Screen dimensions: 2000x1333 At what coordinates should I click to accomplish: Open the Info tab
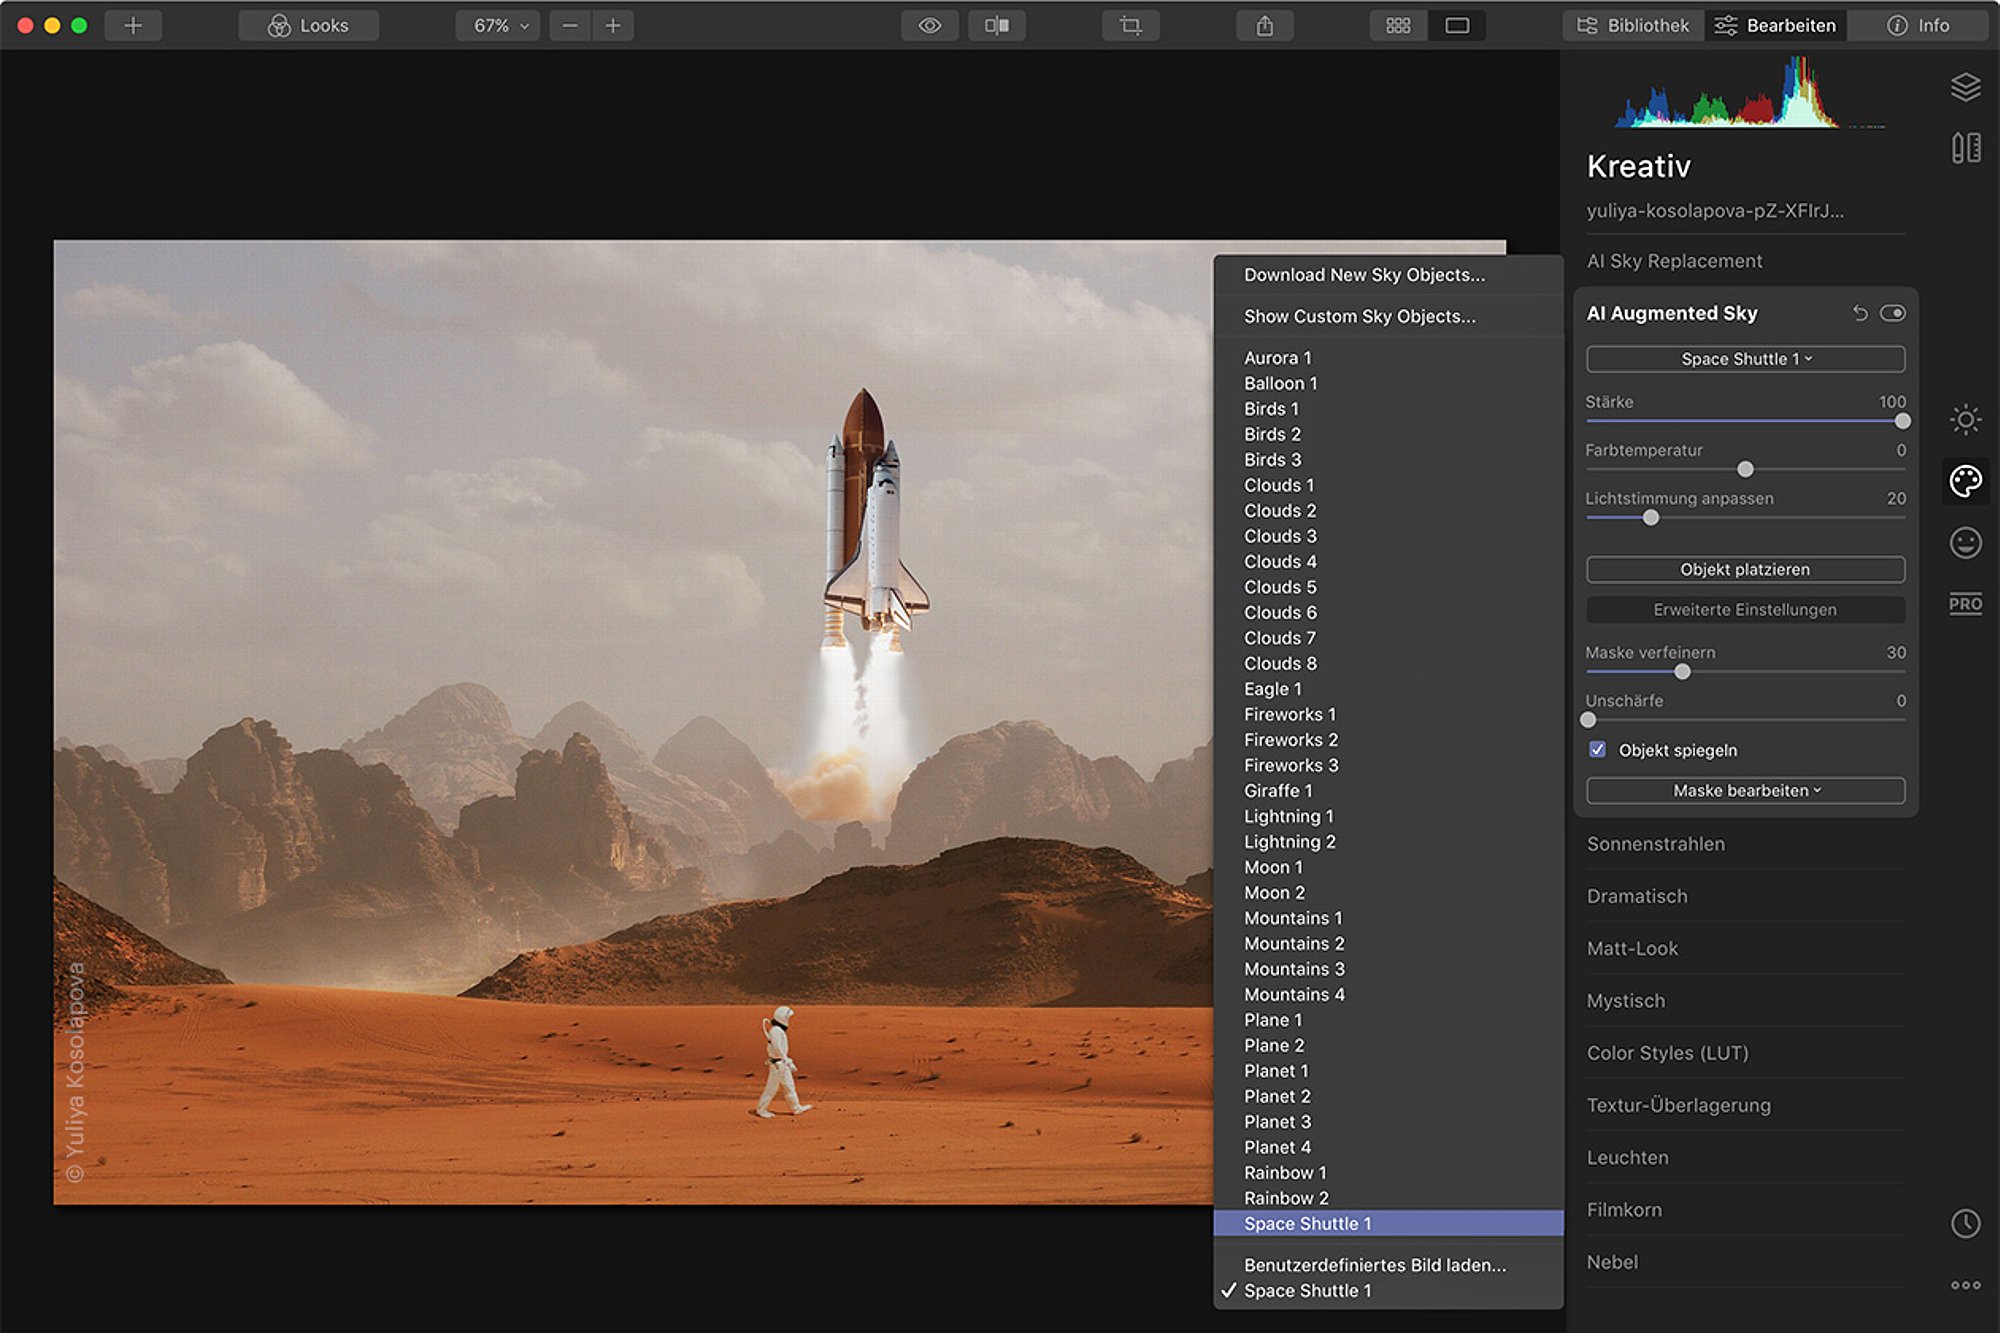(x=1918, y=25)
